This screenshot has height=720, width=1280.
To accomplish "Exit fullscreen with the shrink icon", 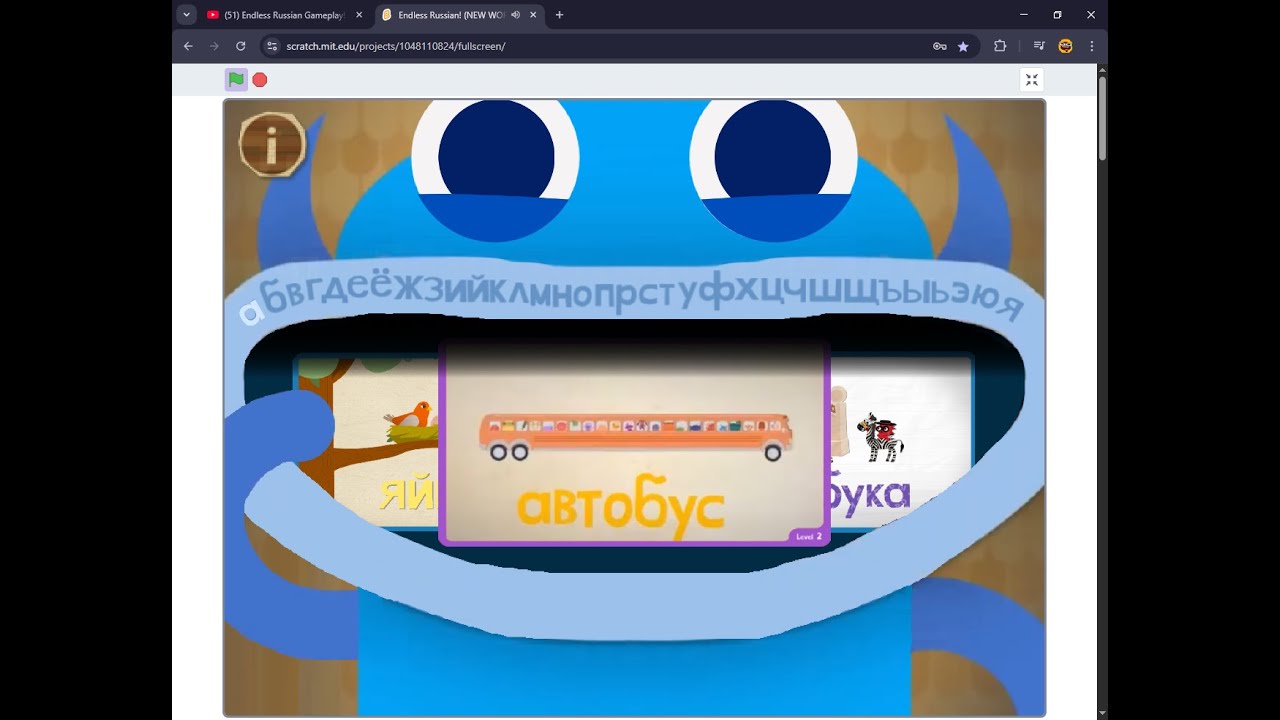I will 1032,80.
